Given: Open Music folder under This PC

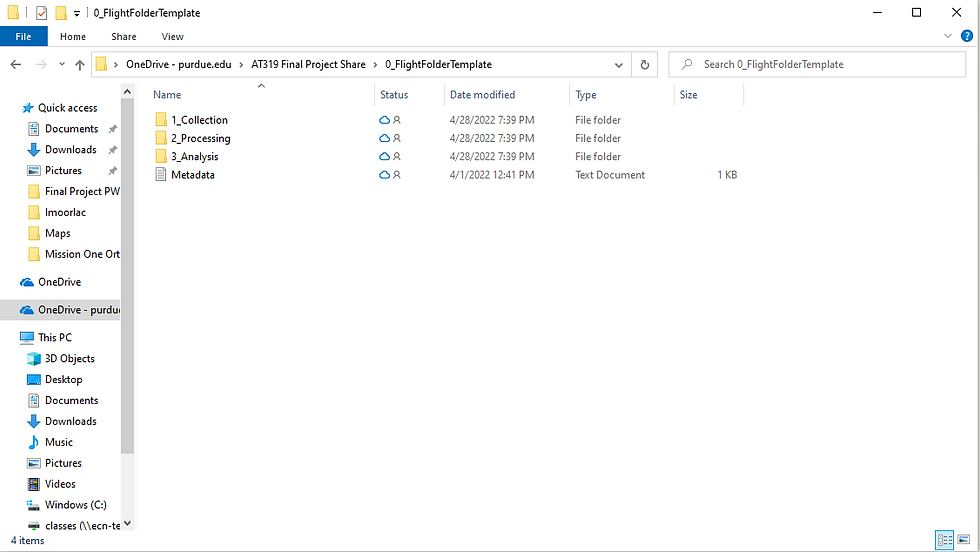Looking at the screenshot, I should click(x=59, y=442).
